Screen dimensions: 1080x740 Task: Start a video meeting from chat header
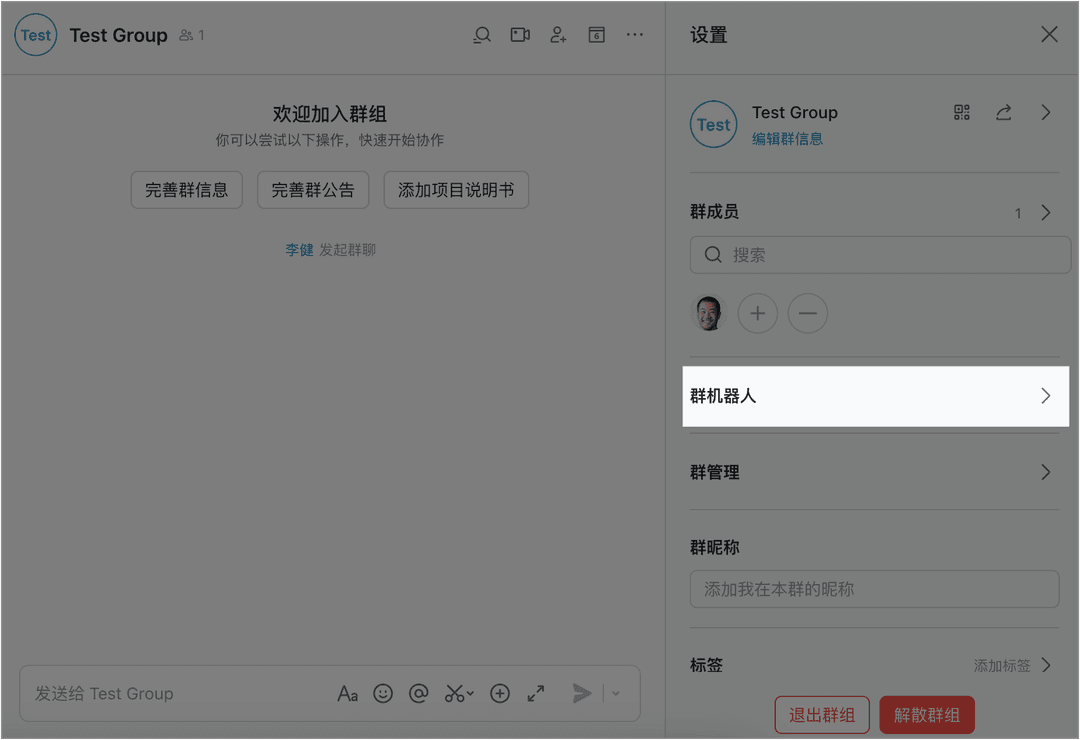pyautogui.click(x=520, y=34)
